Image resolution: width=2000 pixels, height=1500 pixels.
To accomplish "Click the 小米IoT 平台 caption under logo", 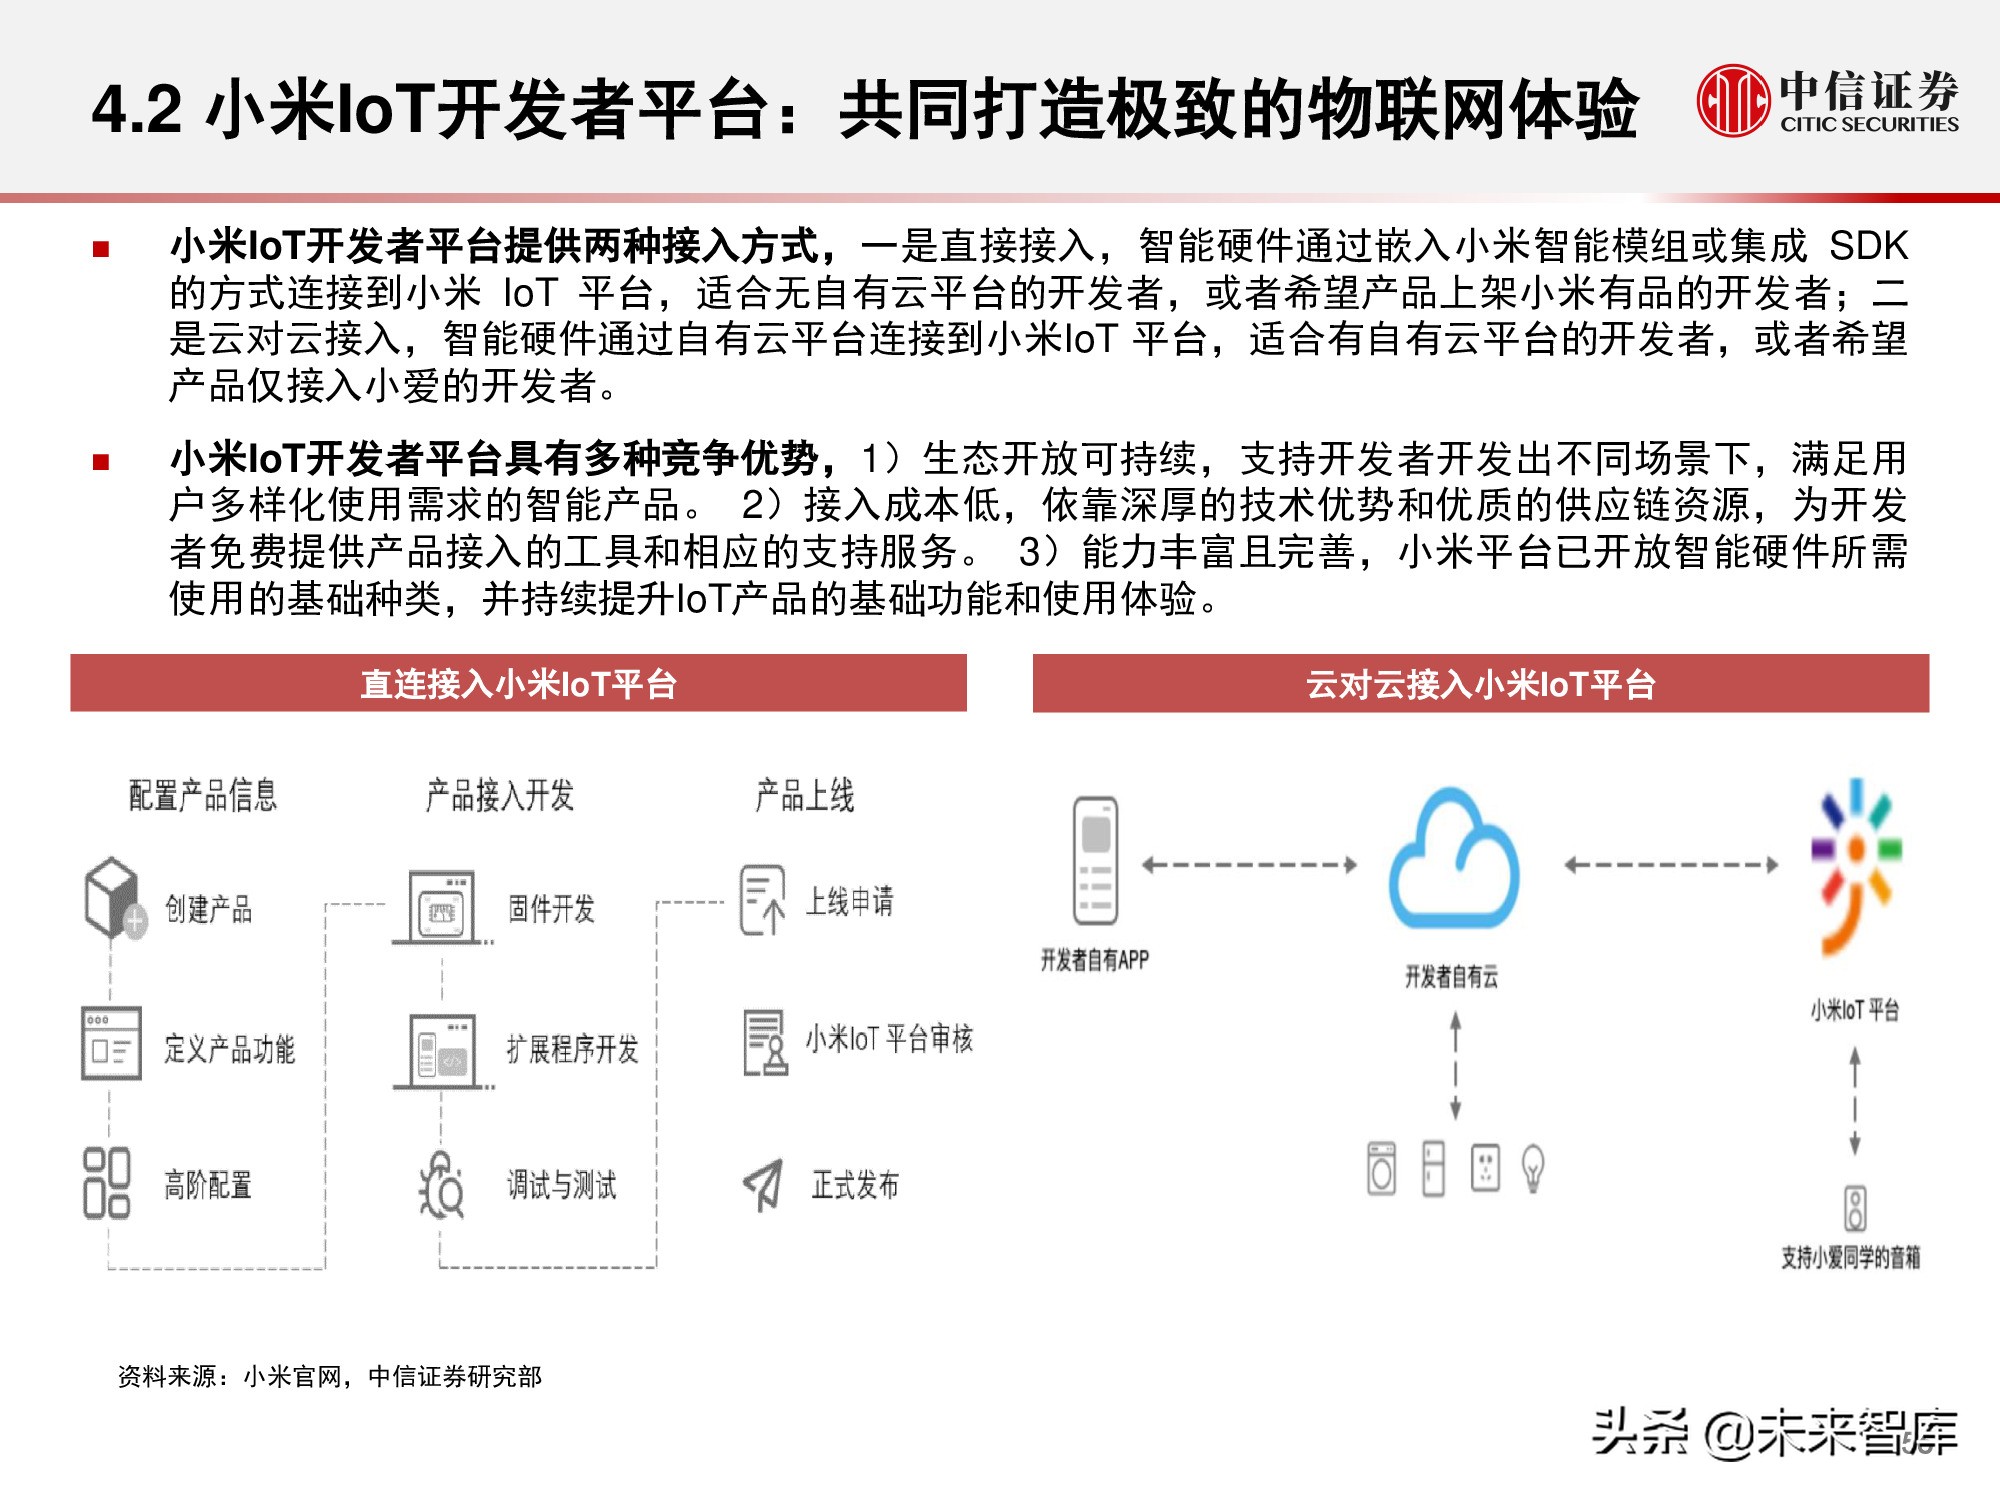I will coord(1855,1010).
